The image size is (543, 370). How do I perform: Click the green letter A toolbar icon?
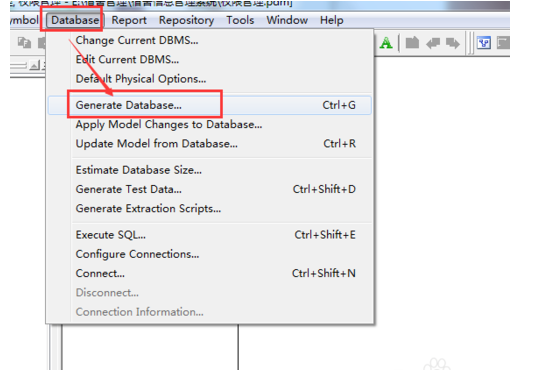pyautogui.click(x=386, y=43)
